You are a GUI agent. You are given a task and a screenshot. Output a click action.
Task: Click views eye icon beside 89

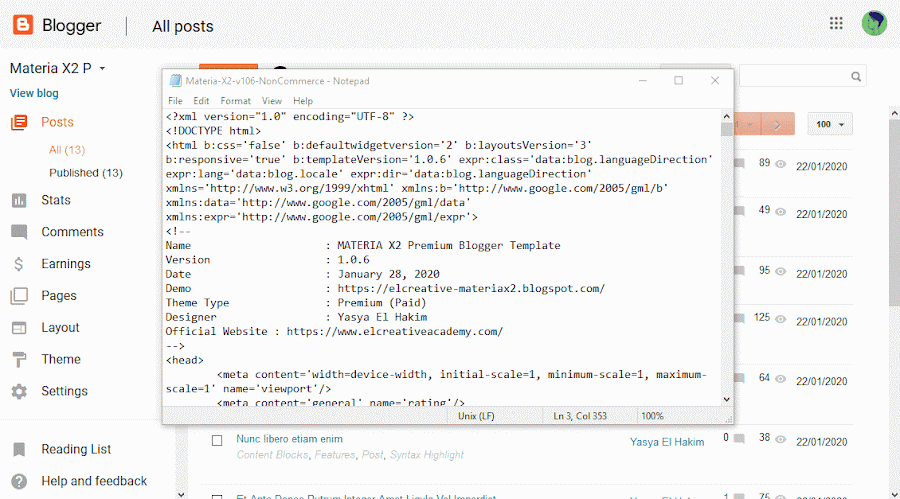click(781, 164)
